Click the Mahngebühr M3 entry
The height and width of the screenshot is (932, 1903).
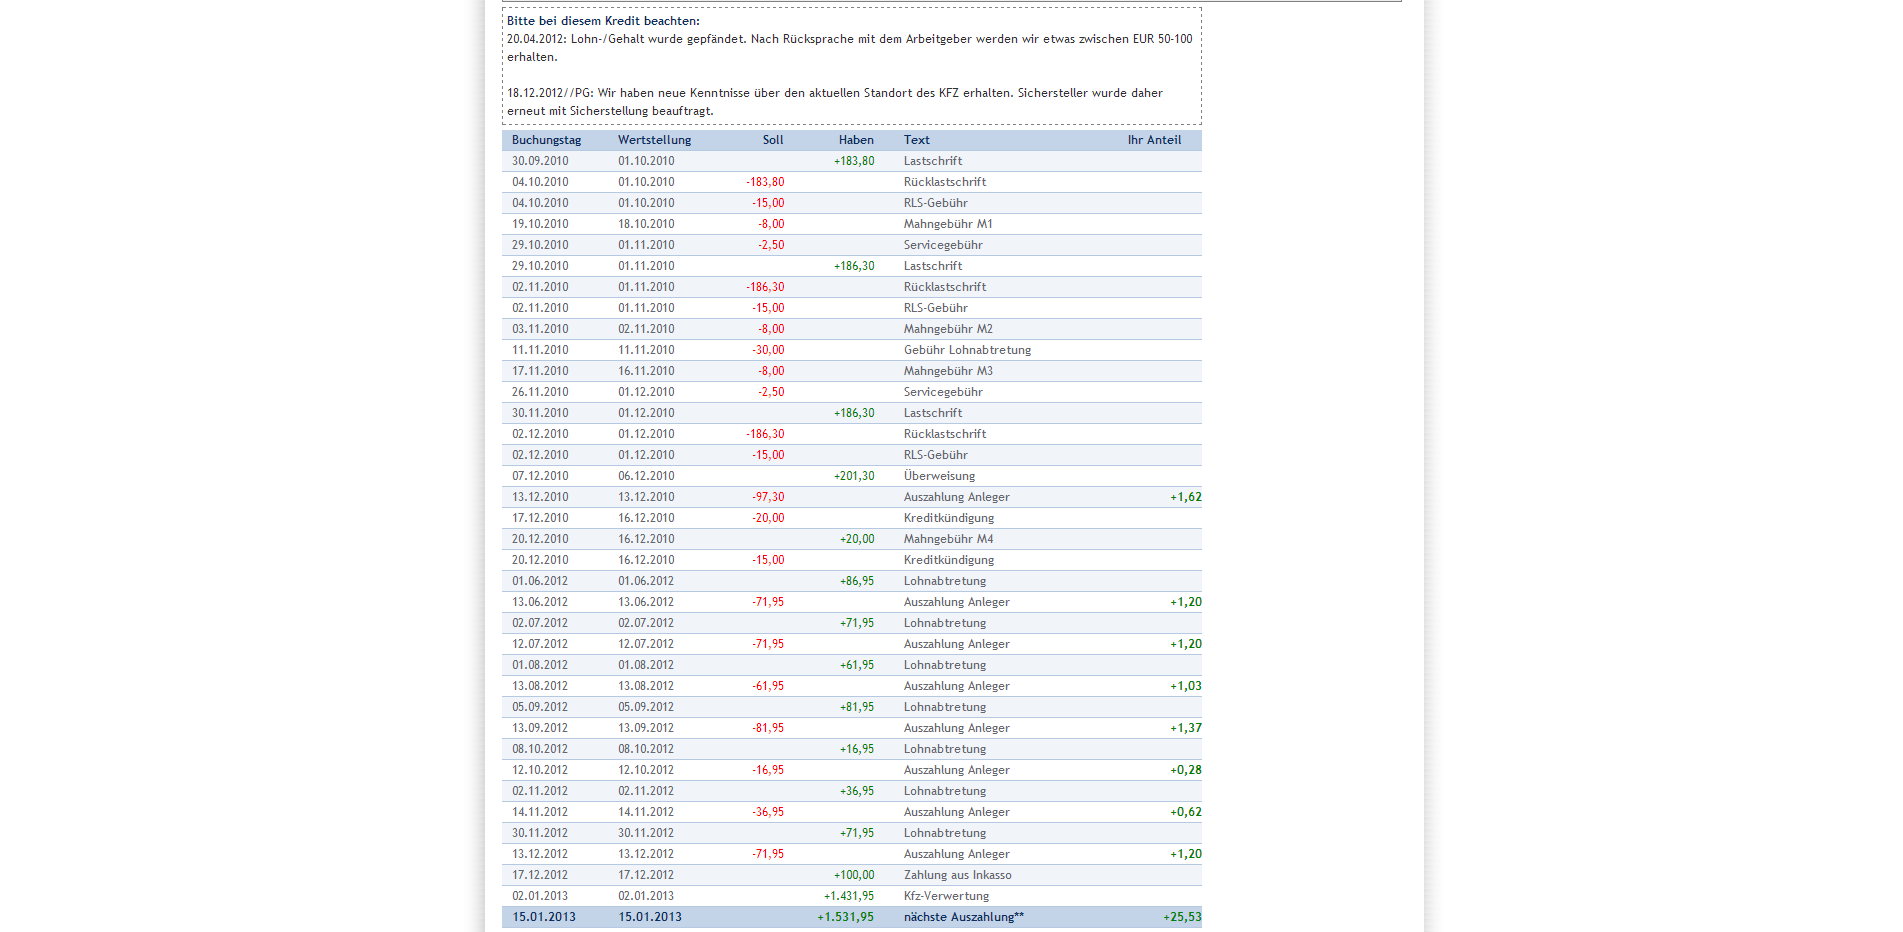(947, 371)
